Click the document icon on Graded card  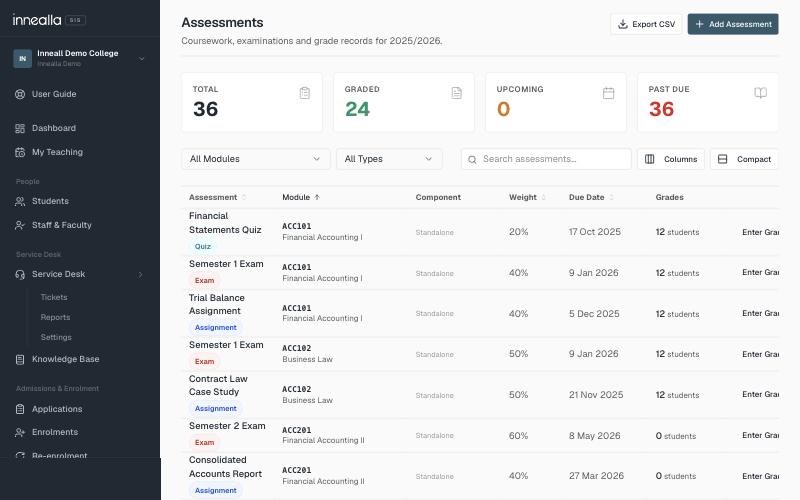457,93
